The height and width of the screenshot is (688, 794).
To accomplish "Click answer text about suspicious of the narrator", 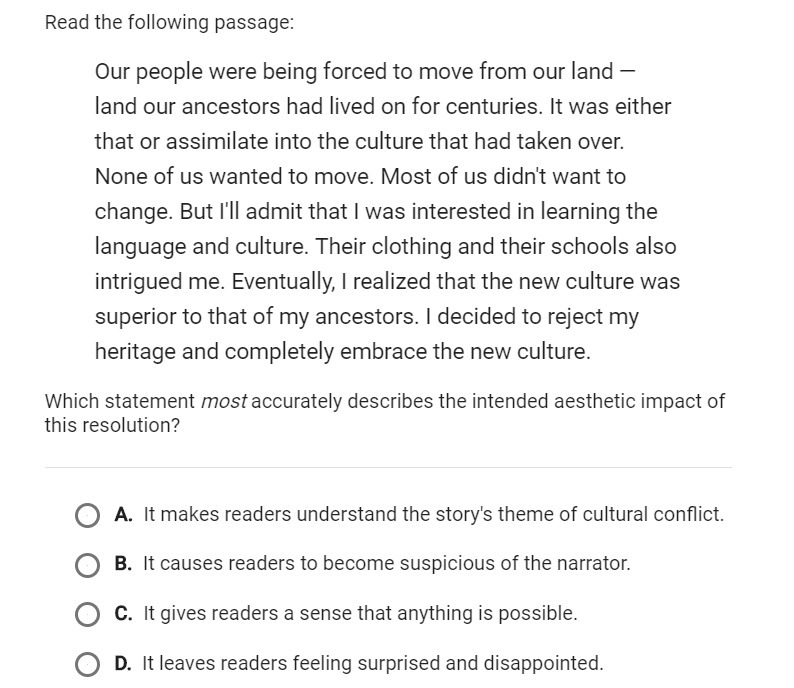I will [387, 564].
